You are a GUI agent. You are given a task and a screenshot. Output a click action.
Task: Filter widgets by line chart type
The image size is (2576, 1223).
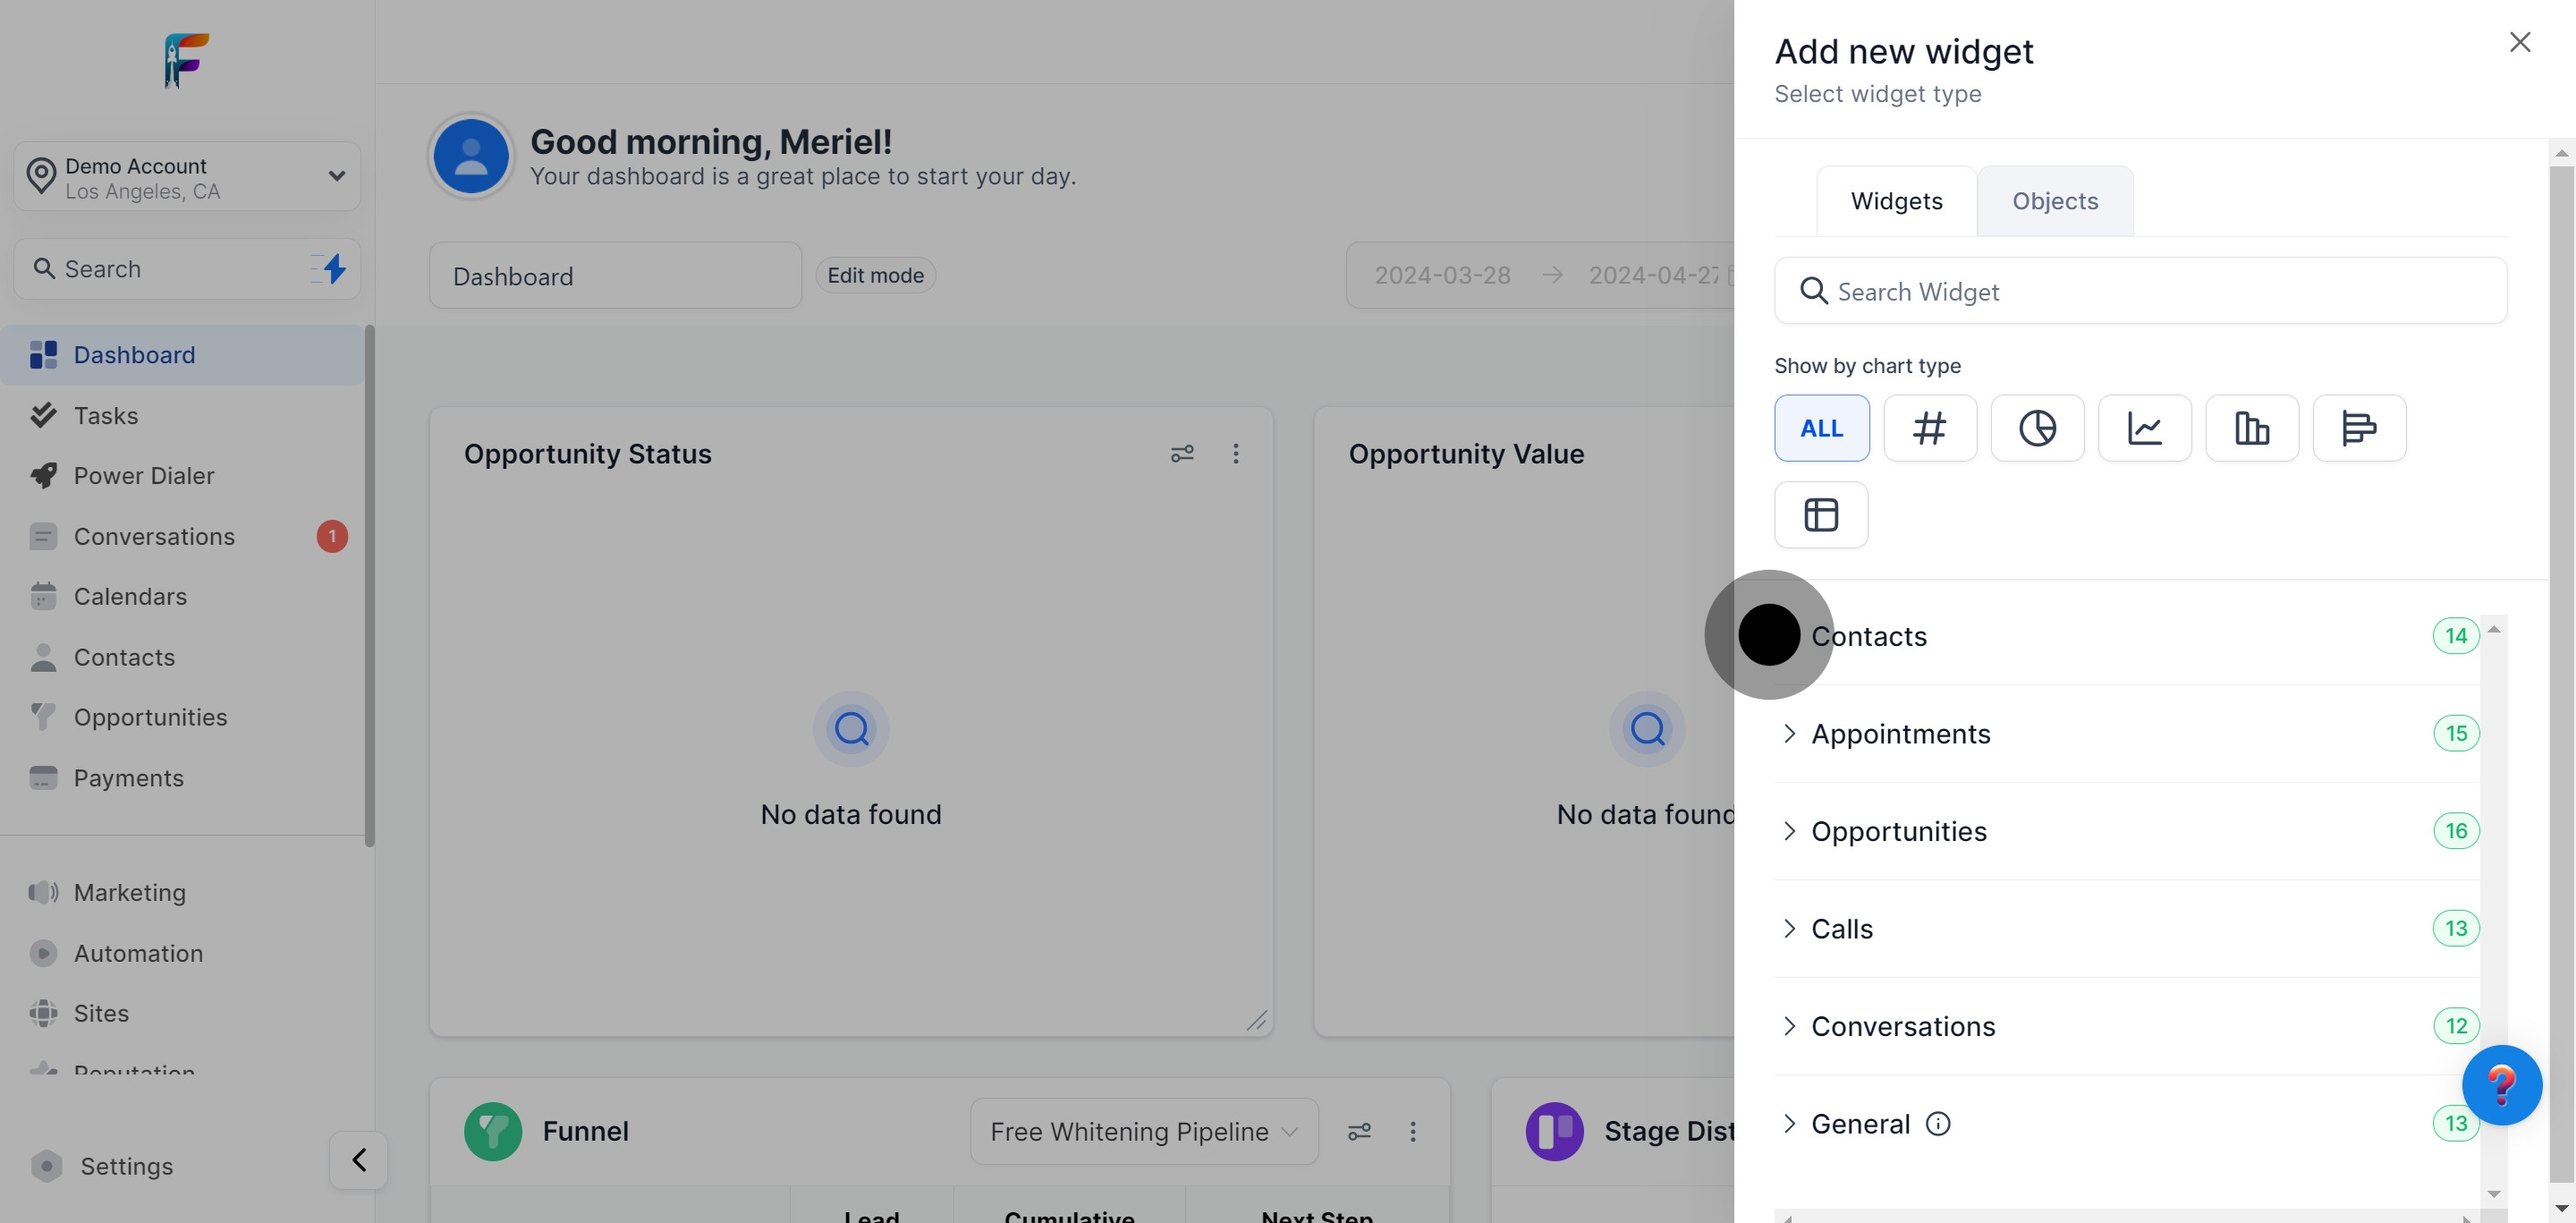(x=2144, y=428)
